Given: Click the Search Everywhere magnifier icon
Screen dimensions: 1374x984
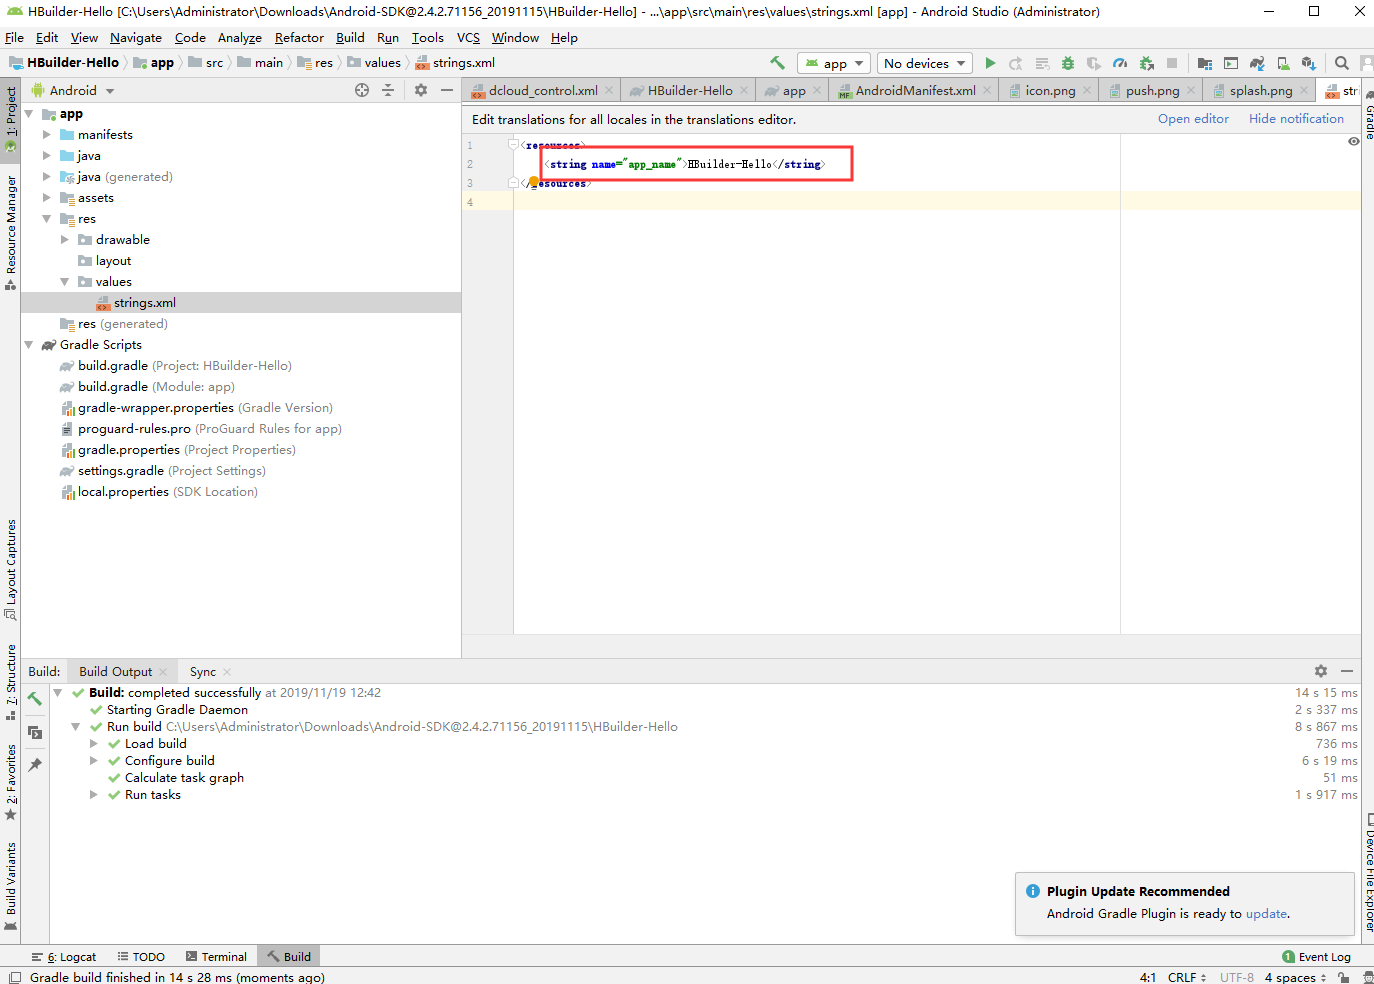Looking at the screenshot, I should [x=1342, y=63].
